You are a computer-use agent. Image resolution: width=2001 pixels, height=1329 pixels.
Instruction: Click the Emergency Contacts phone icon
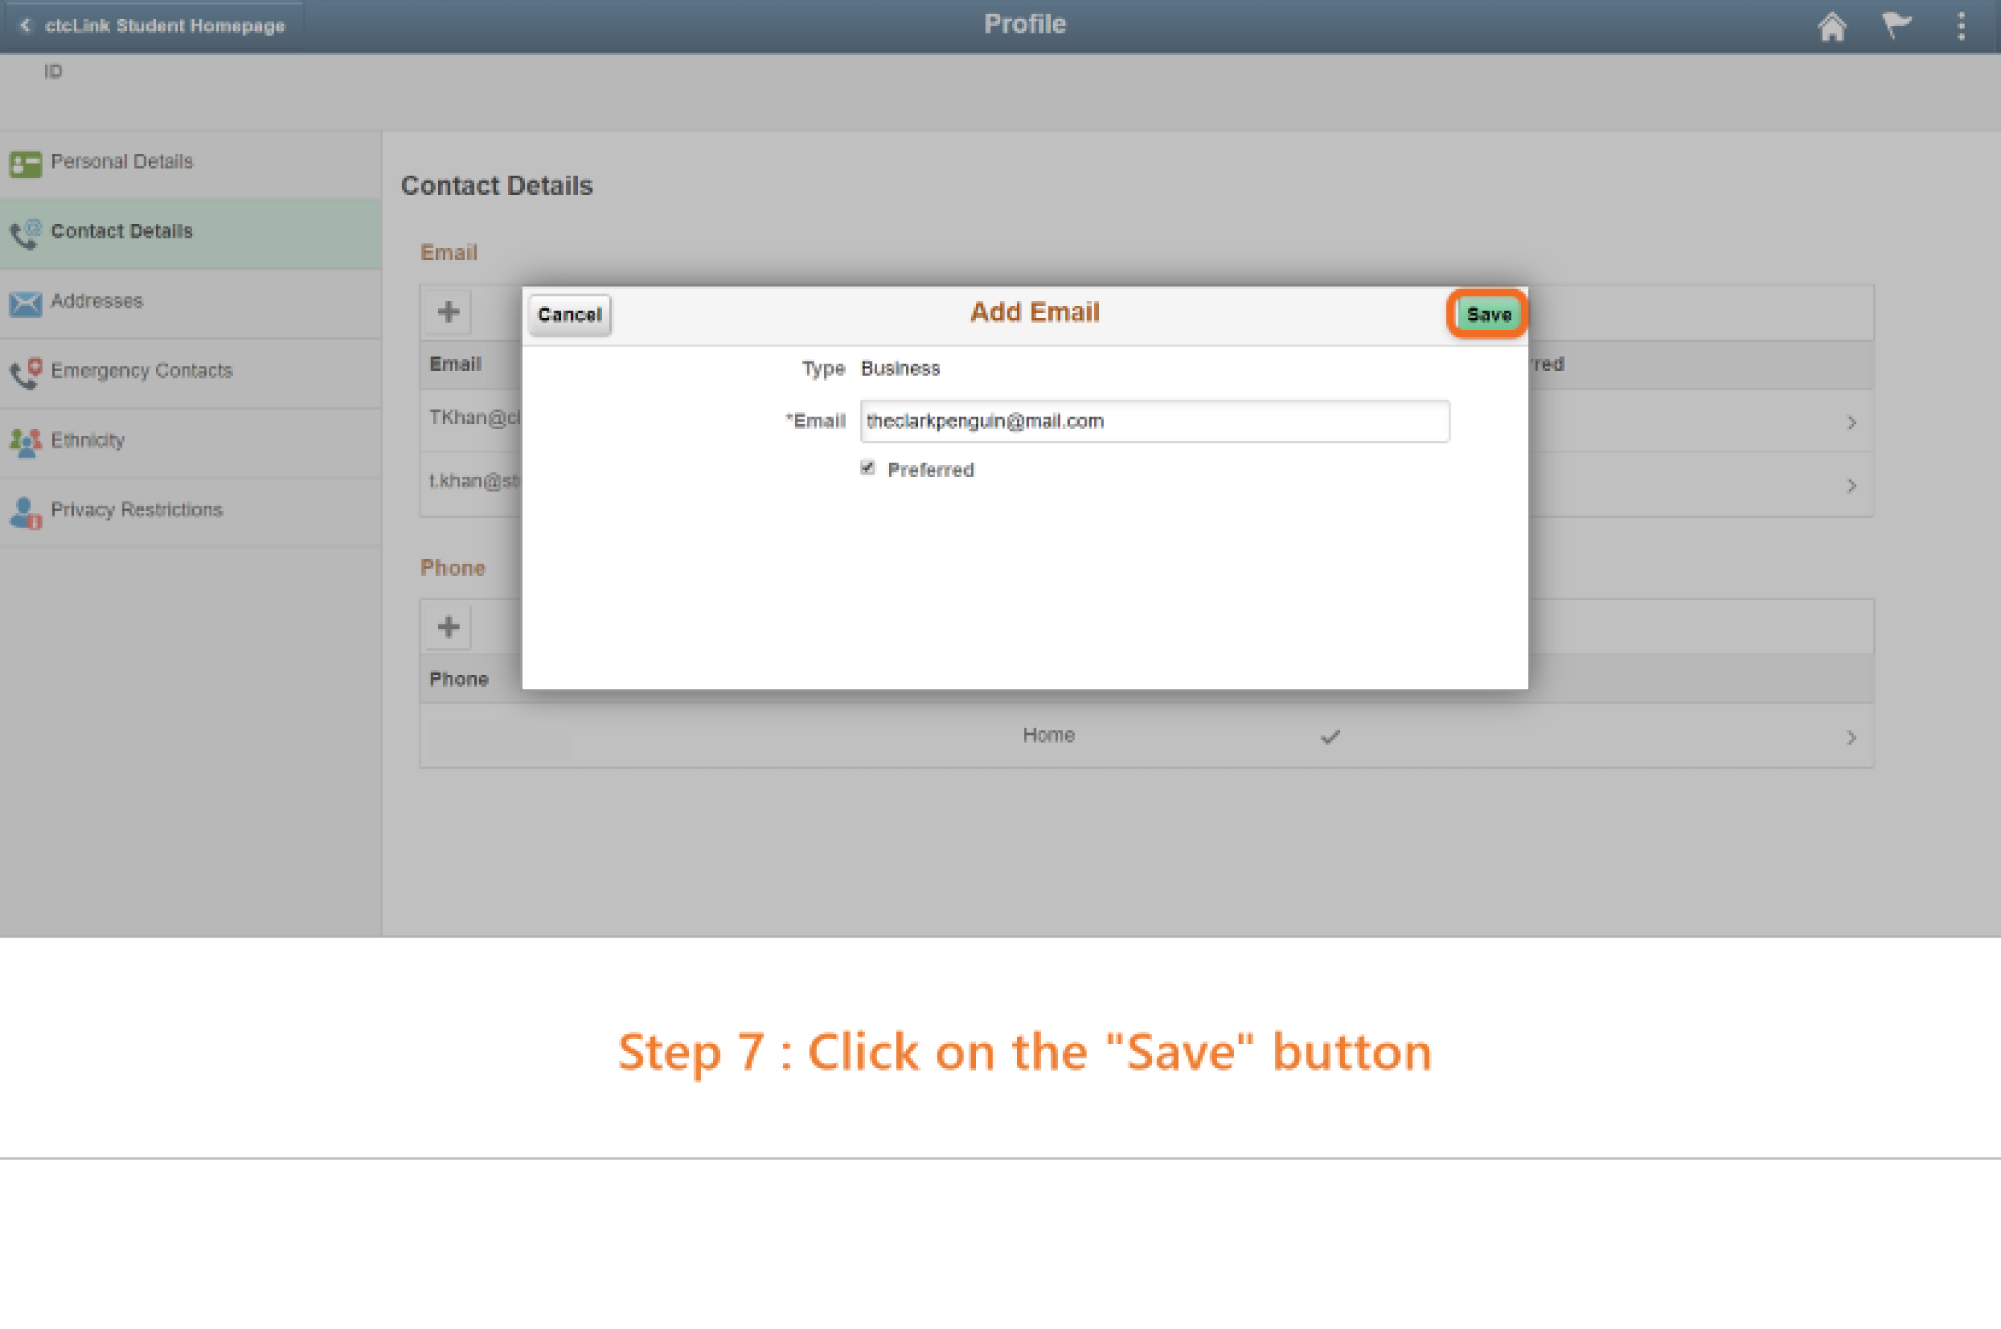coord(25,372)
